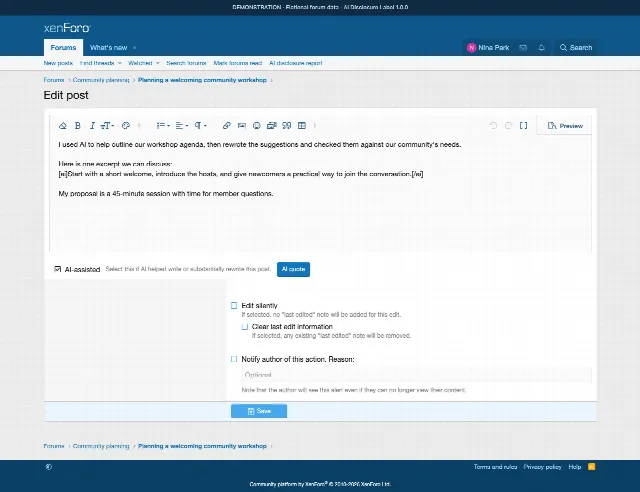The width and height of the screenshot is (640, 492).
Task: Expand the What's new dropdown arrow
Action: tap(135, 48)
